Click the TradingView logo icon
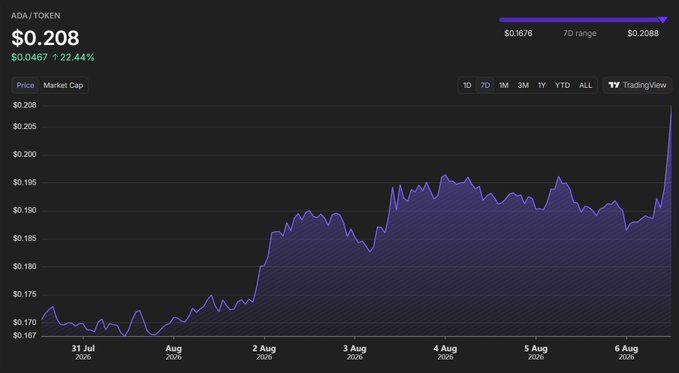679x373 pixels. [614, 85]
